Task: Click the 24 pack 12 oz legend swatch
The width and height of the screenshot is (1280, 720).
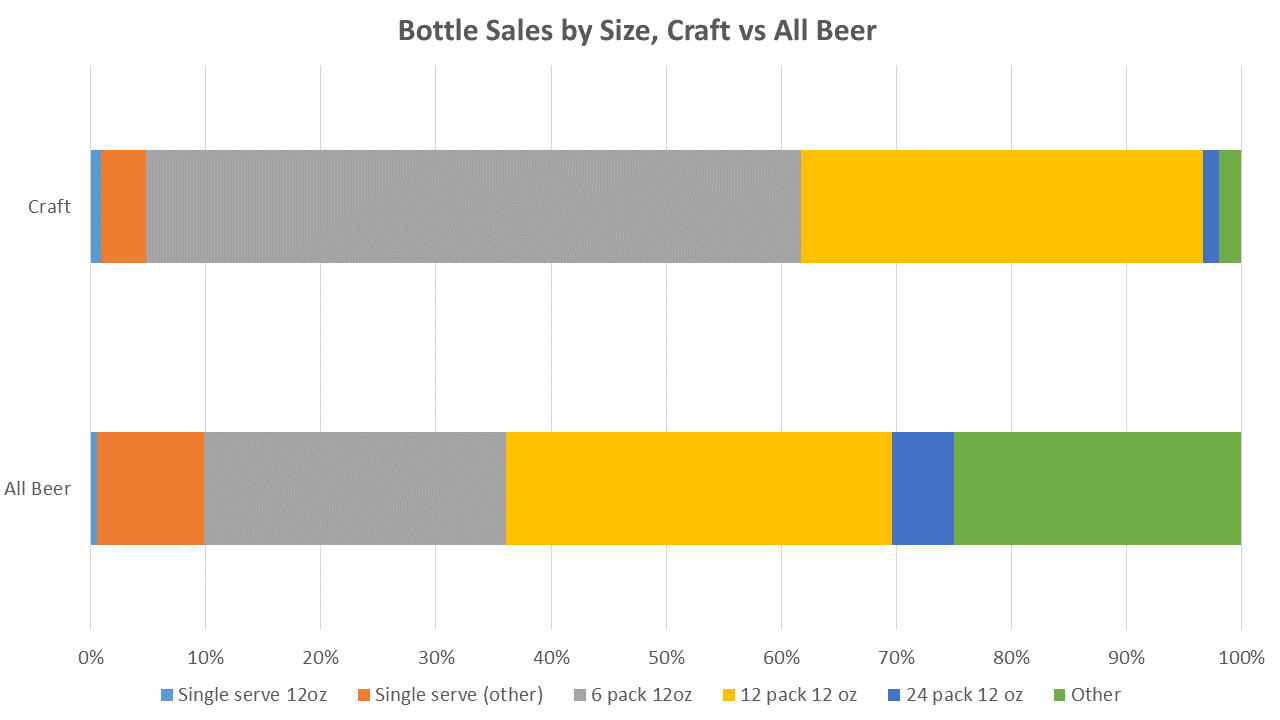Action: (896, 695)
